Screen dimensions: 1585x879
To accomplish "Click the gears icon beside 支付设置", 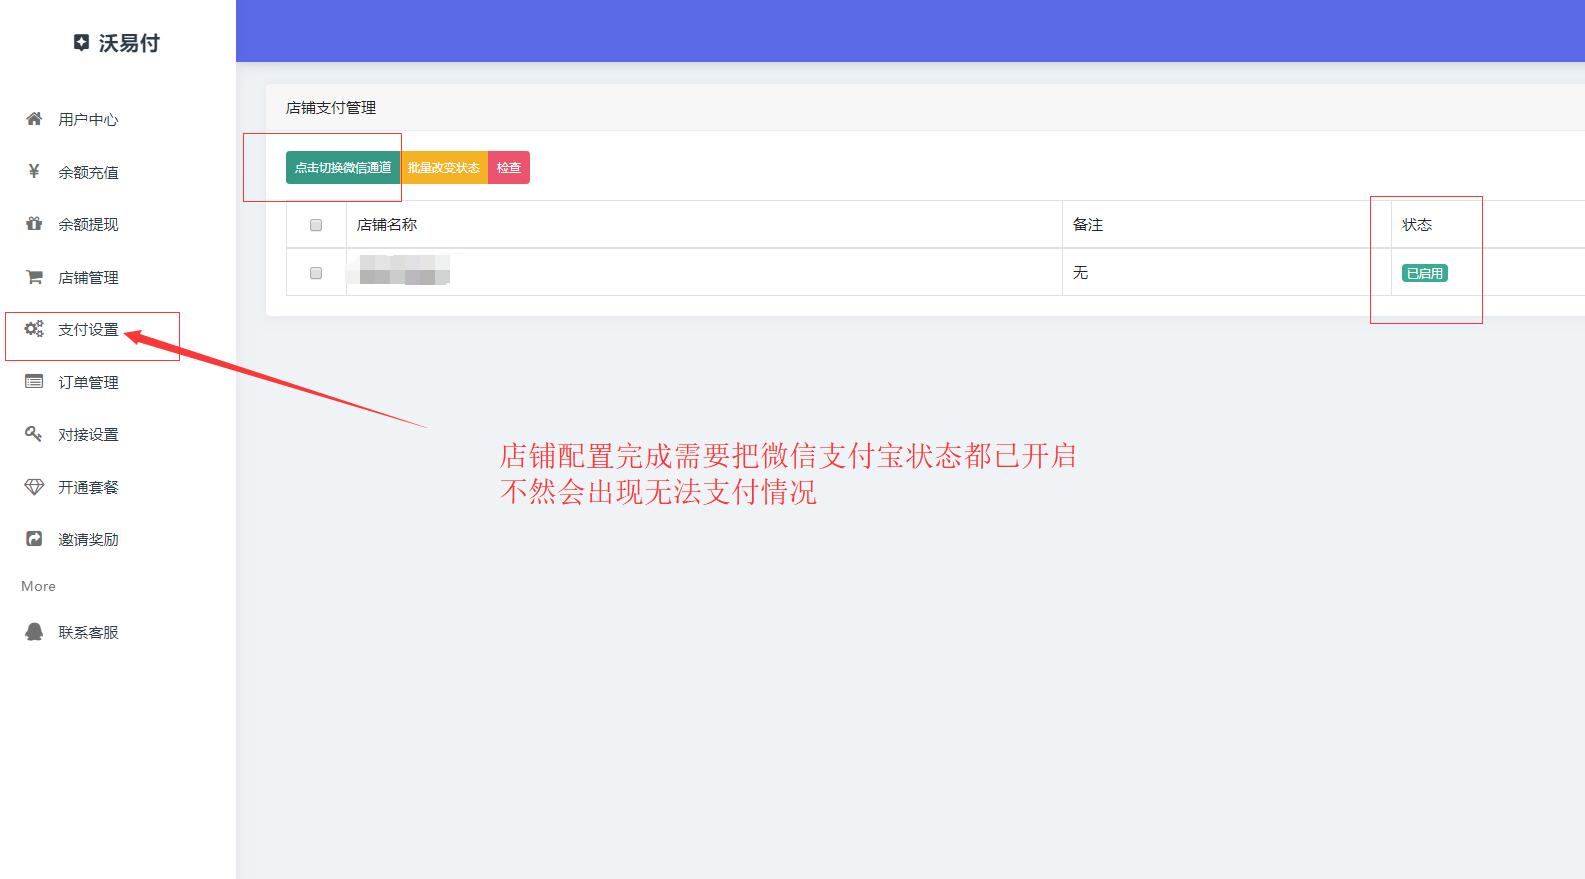I will [x=34, y=329].
